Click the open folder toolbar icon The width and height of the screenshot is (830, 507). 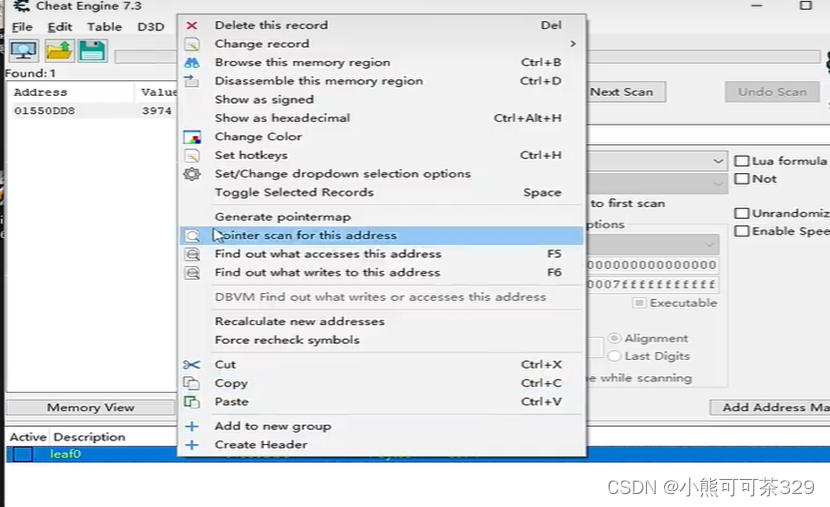point(59,51)
